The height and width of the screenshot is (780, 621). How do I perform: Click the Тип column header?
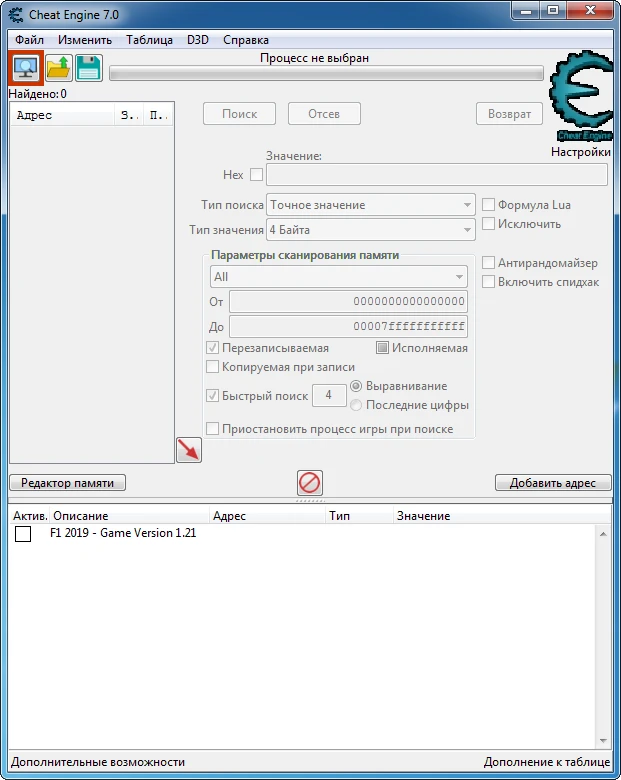tap(359, 516)
